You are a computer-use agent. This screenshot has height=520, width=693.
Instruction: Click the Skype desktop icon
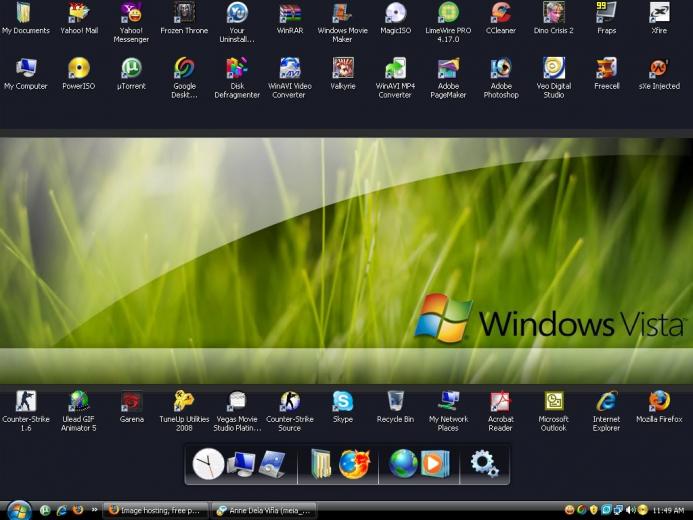[343, 406]
